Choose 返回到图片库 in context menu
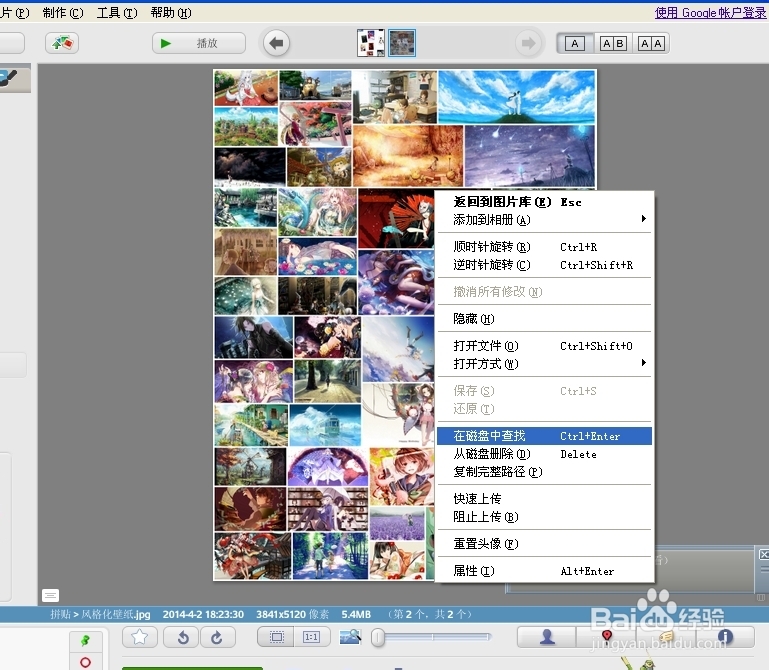 pos(544,202)
